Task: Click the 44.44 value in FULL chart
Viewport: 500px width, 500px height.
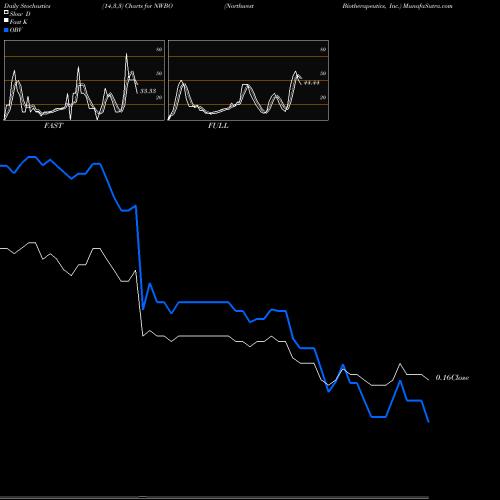Action: pyautogui.click(x=311, y=83)
